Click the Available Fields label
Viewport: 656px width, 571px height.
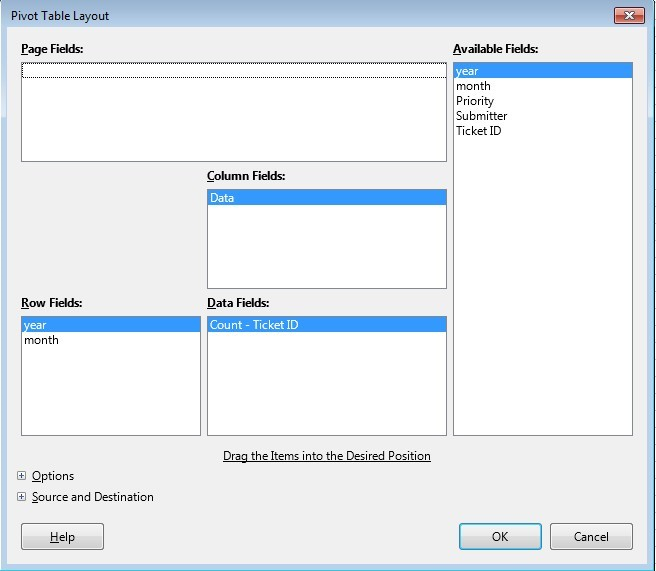point(495,49)
